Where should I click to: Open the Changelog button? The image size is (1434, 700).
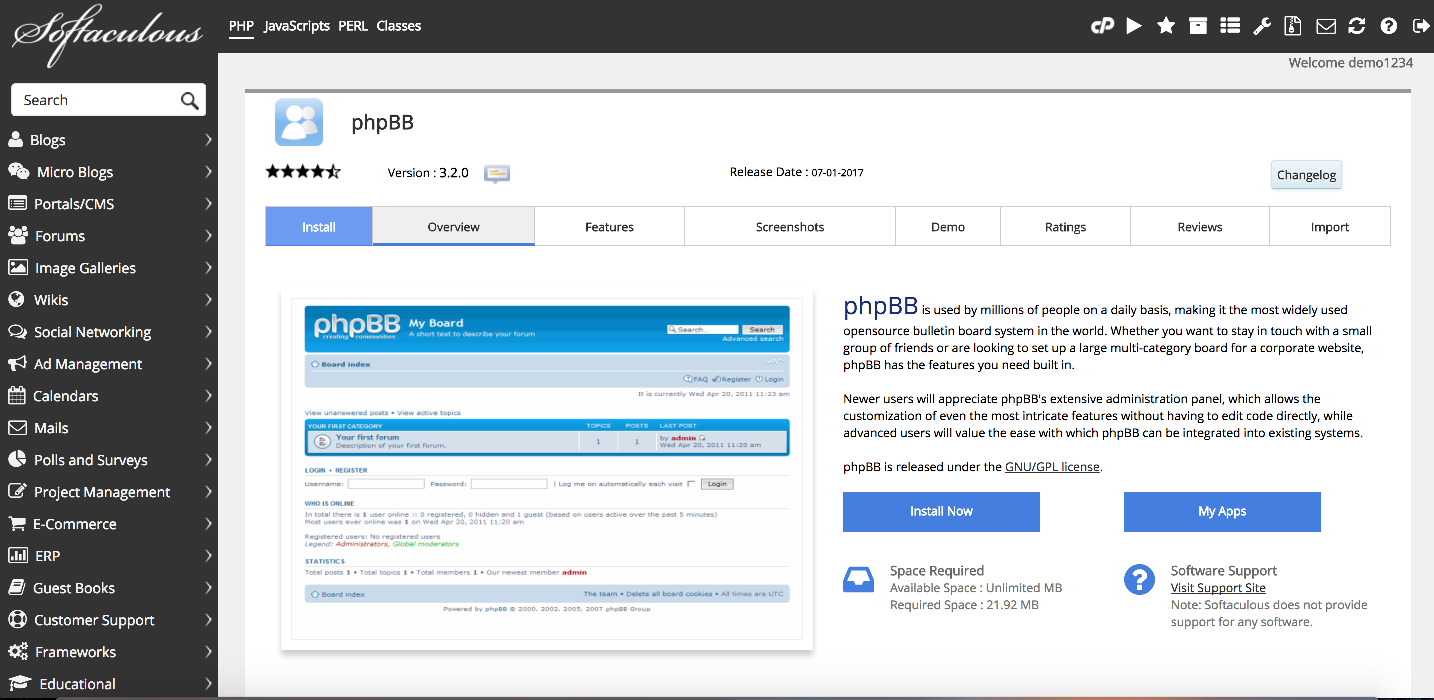pos(1306,175)
